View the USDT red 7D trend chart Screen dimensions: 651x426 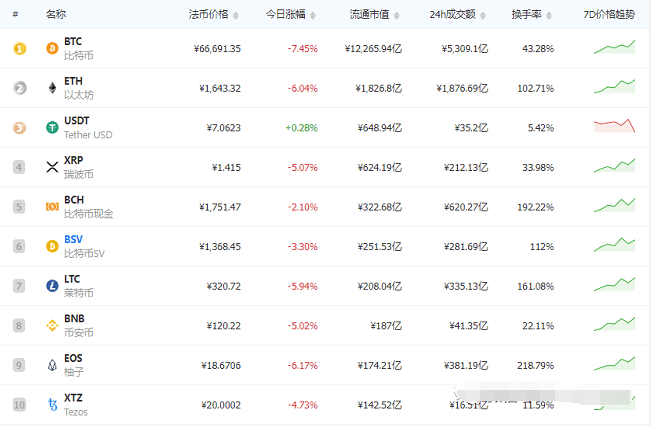click(x=614, y=126)
